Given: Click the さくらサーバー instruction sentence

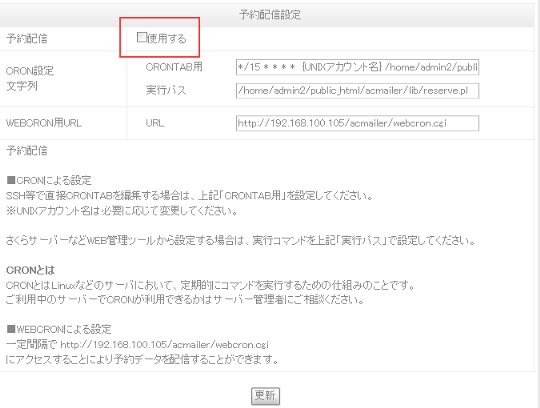Looking at the screenshot, I should (241, 240).
